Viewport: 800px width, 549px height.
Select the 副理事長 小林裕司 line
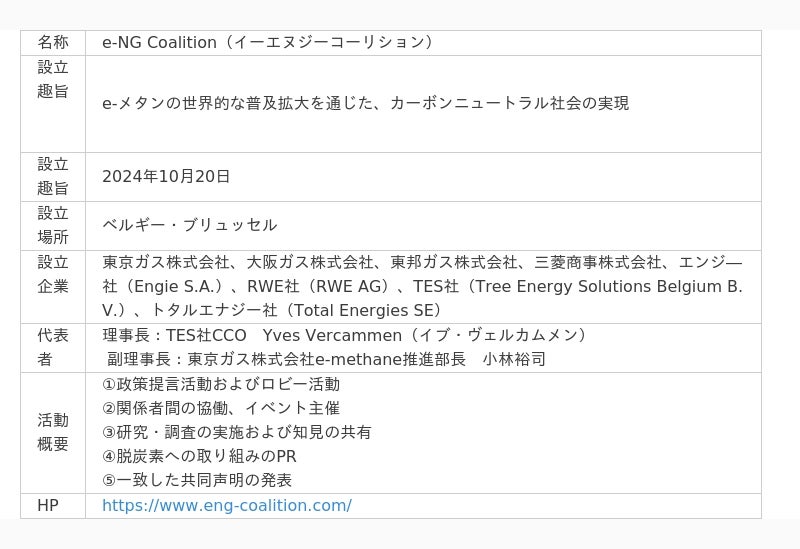pyautogui.click(x=326, y=359)
